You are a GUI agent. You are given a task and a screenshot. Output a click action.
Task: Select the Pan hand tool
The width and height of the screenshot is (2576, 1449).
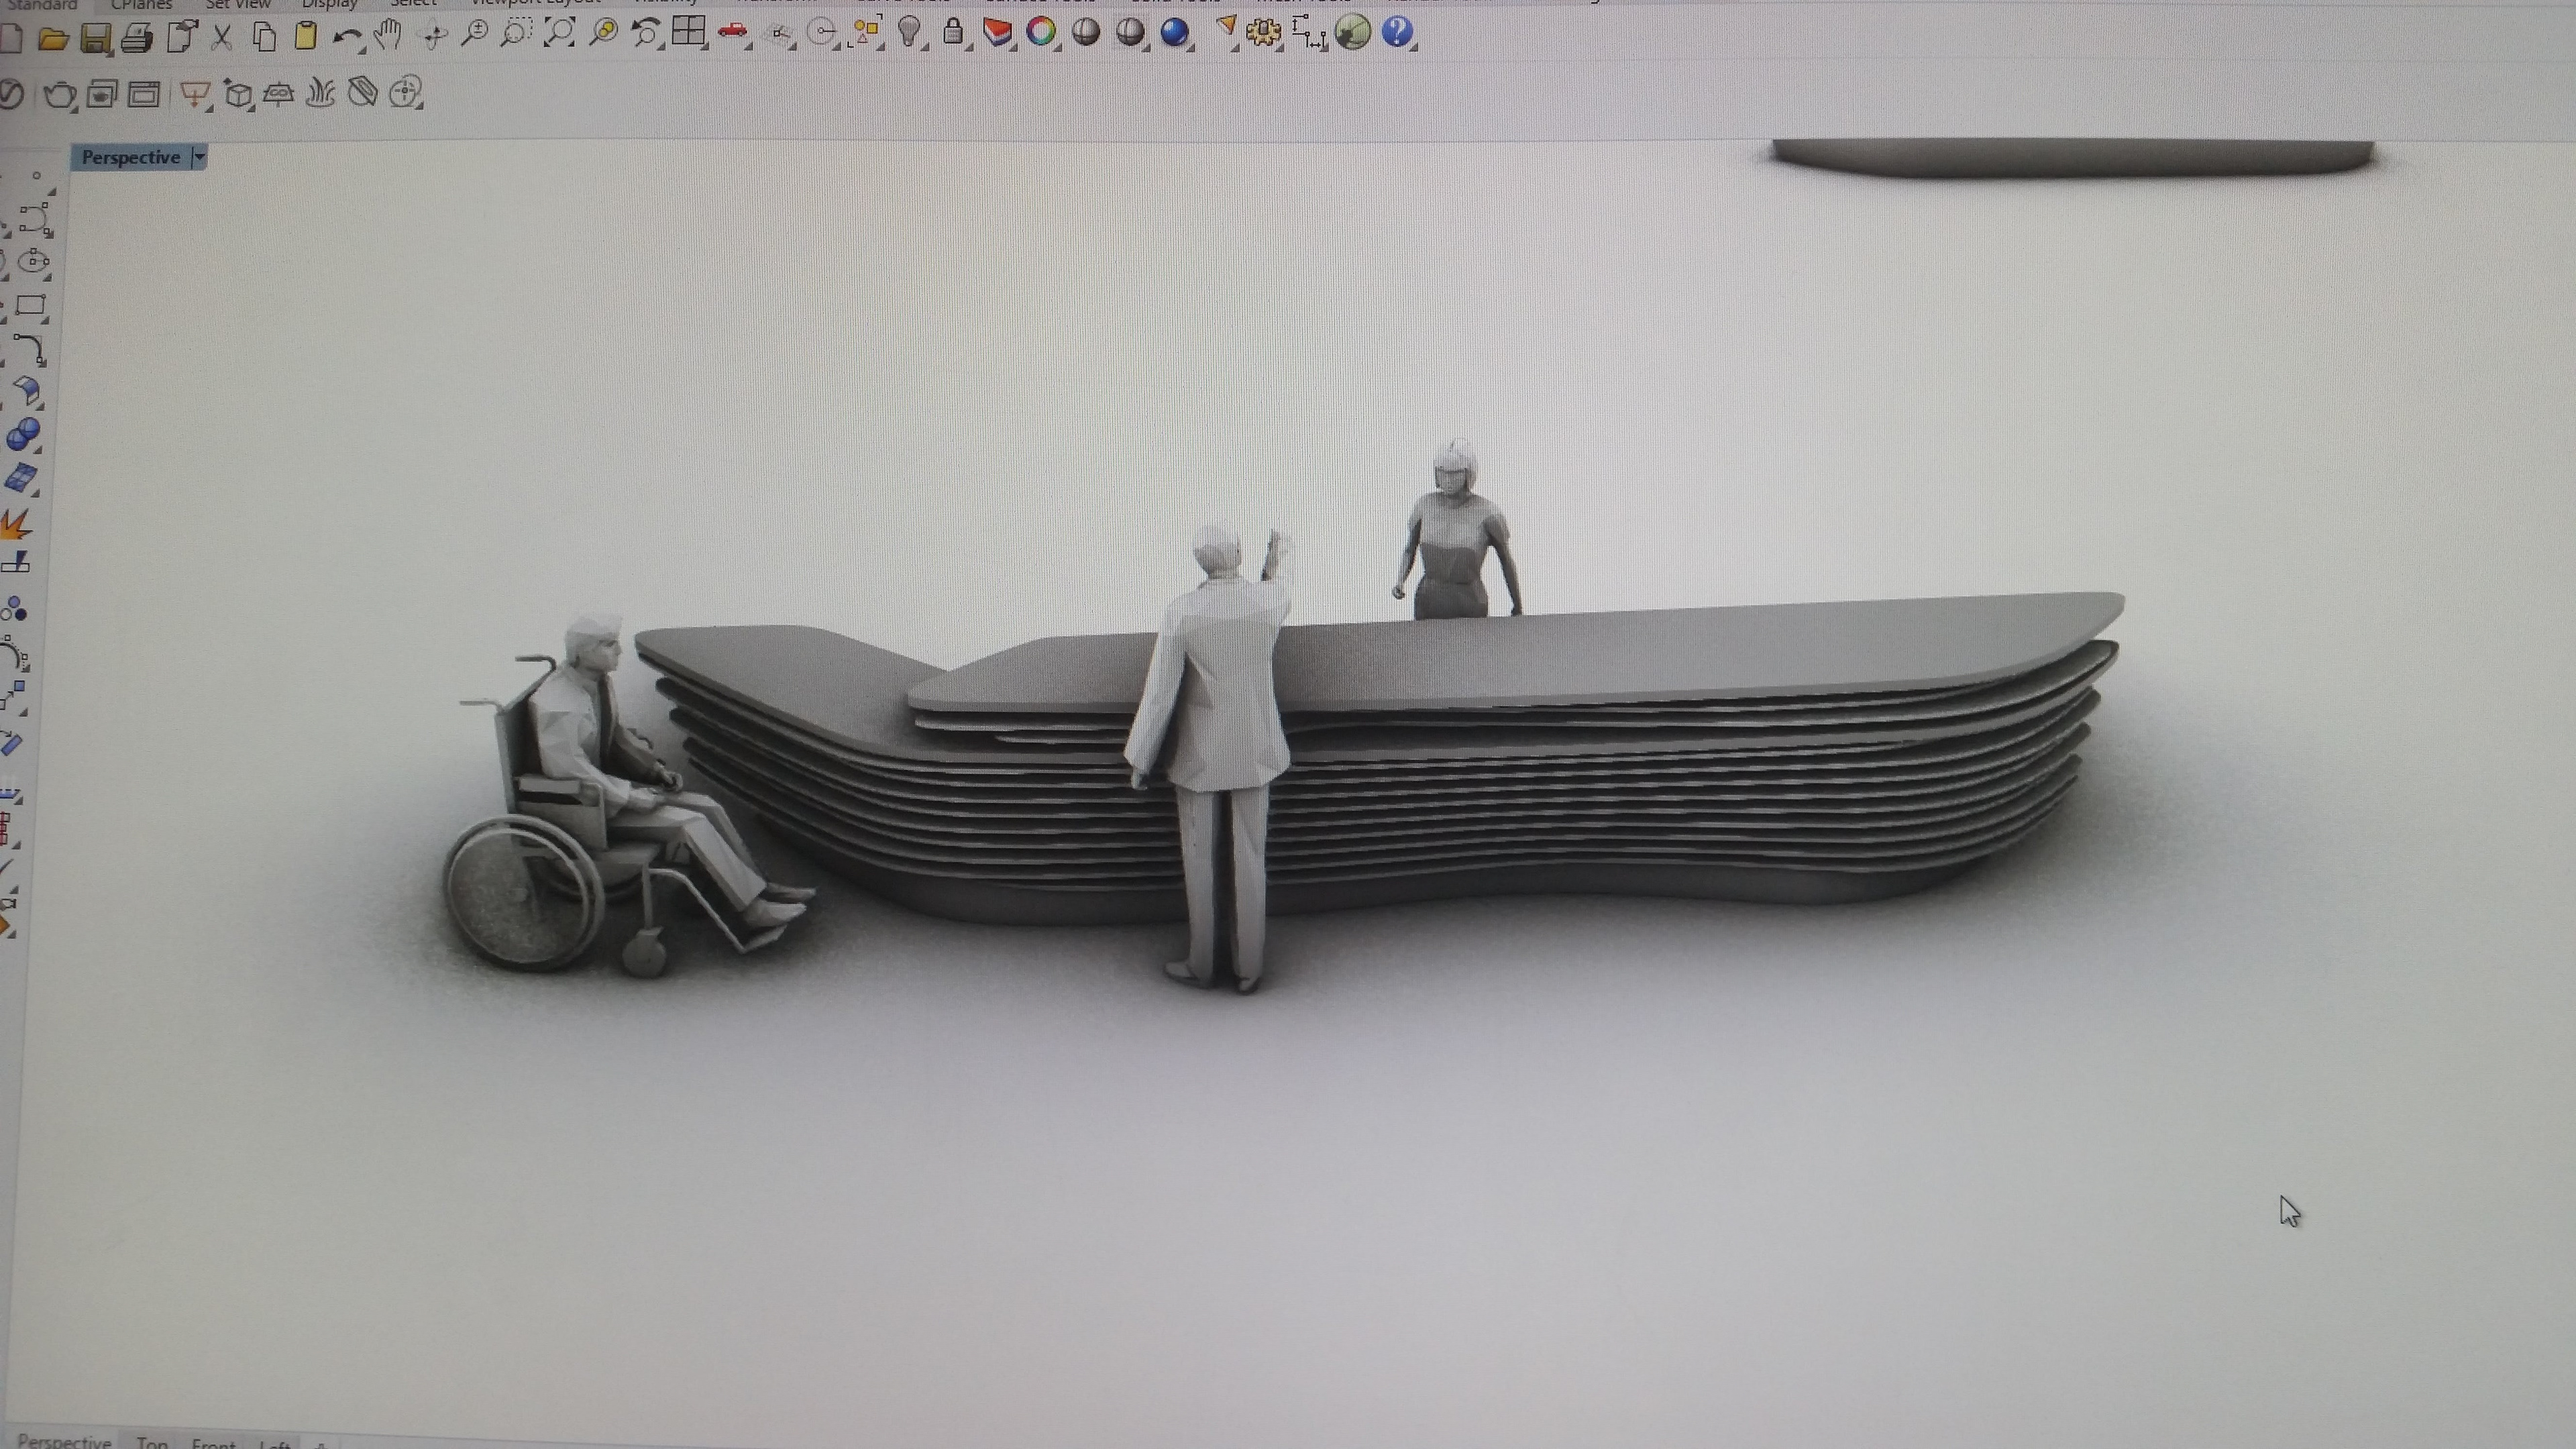click(x=387, y=36)
